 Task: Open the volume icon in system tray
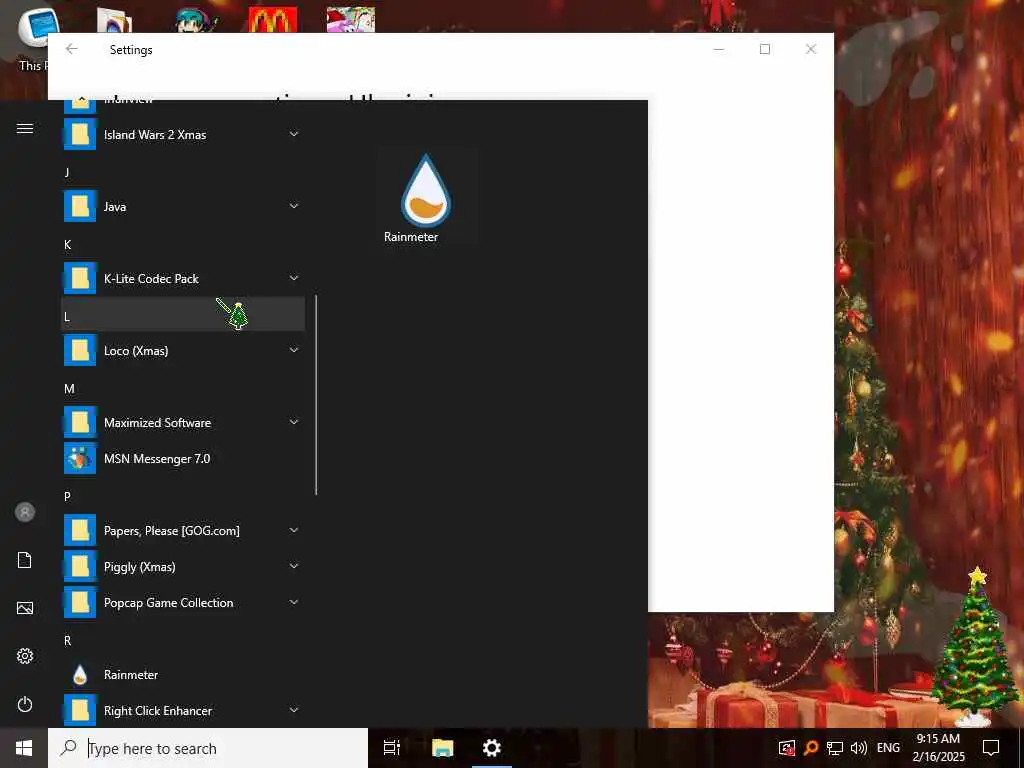pyautogui.click(x=859, y=748)
